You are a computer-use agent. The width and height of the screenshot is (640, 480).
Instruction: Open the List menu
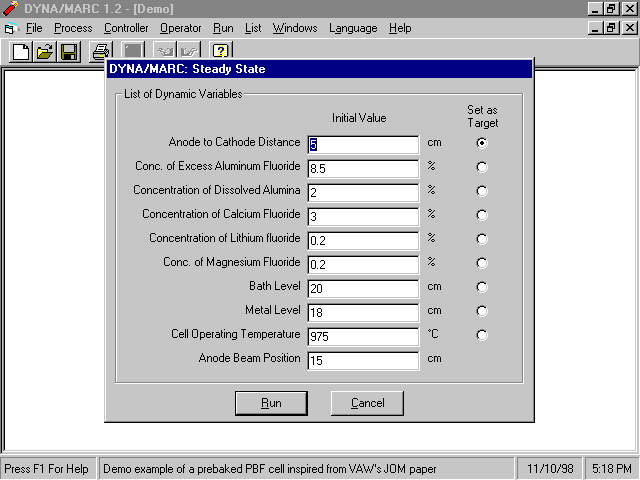[253, 28]
